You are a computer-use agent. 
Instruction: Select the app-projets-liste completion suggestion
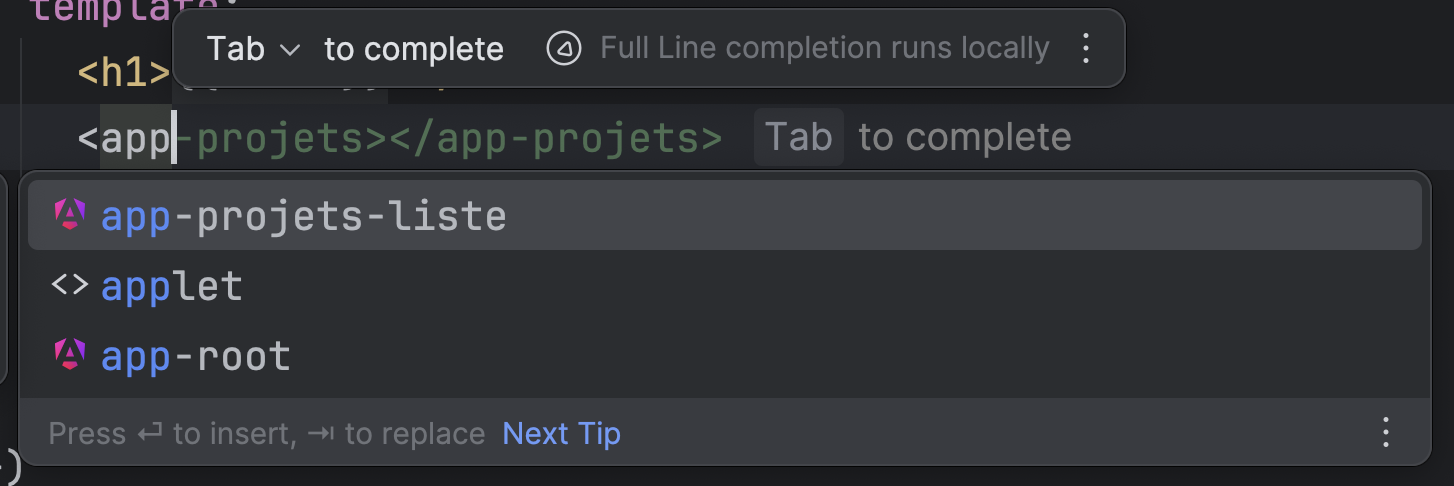coord(724,216)
